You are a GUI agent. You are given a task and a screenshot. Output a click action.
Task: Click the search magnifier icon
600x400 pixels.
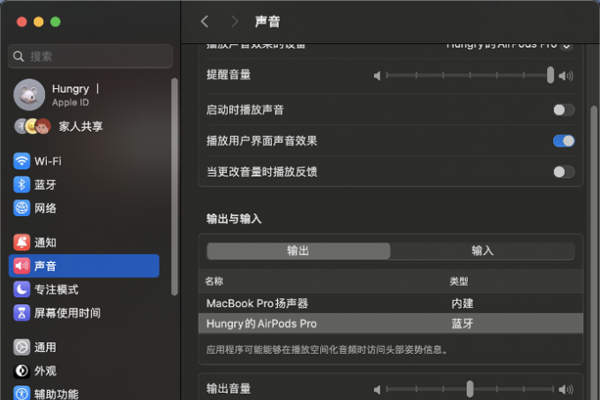(18, 57)
